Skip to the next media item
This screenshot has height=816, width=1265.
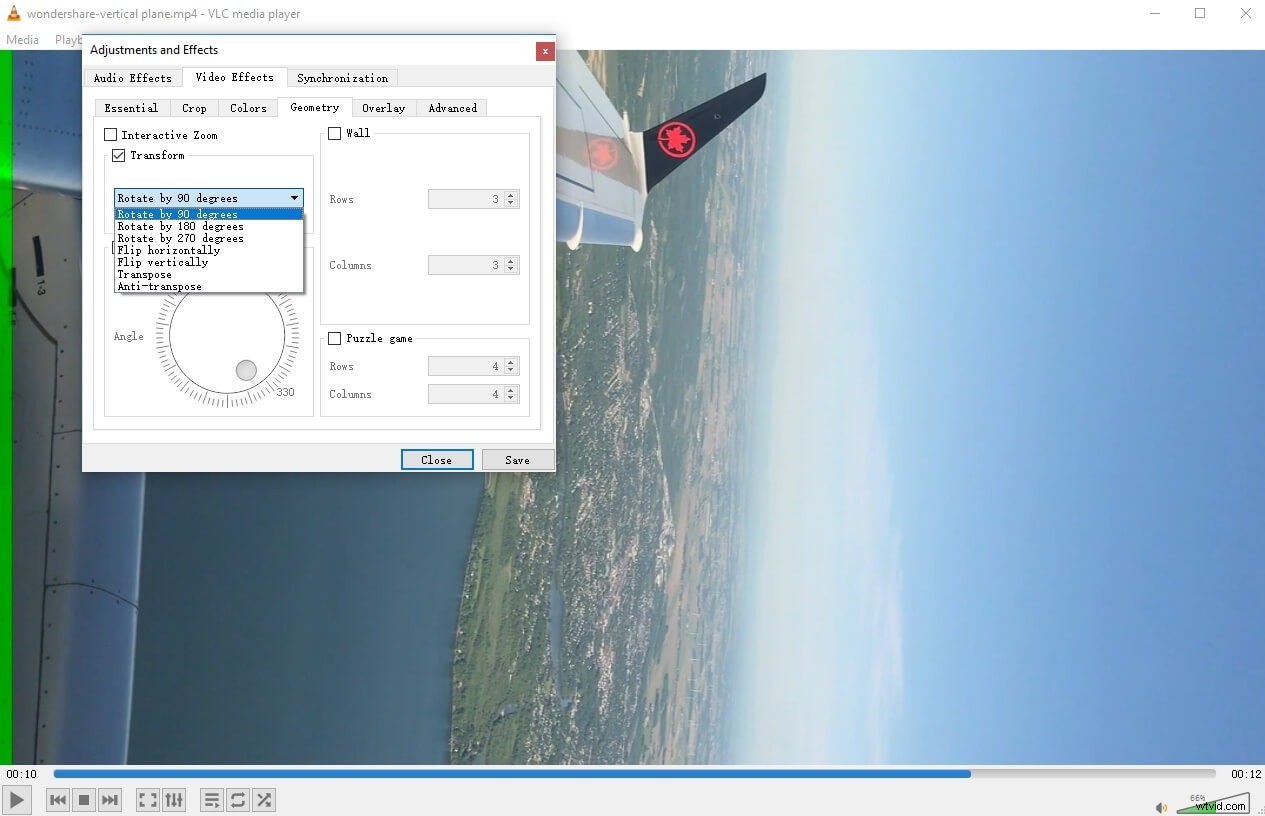[x=110, y=799]
